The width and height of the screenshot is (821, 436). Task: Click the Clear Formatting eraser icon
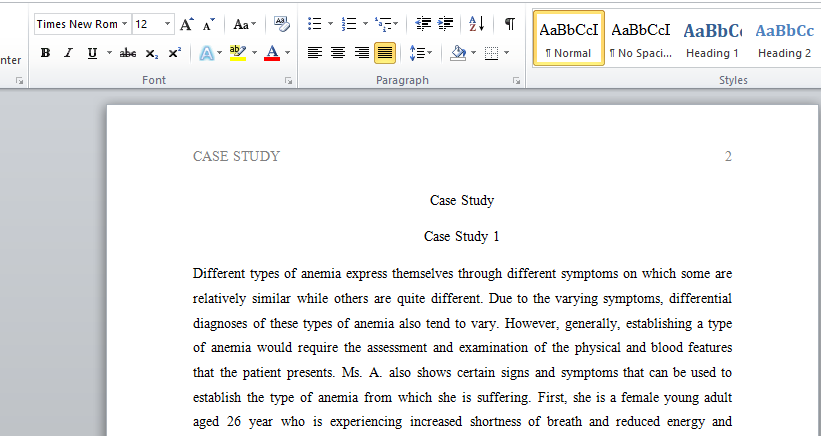(282, 24)
